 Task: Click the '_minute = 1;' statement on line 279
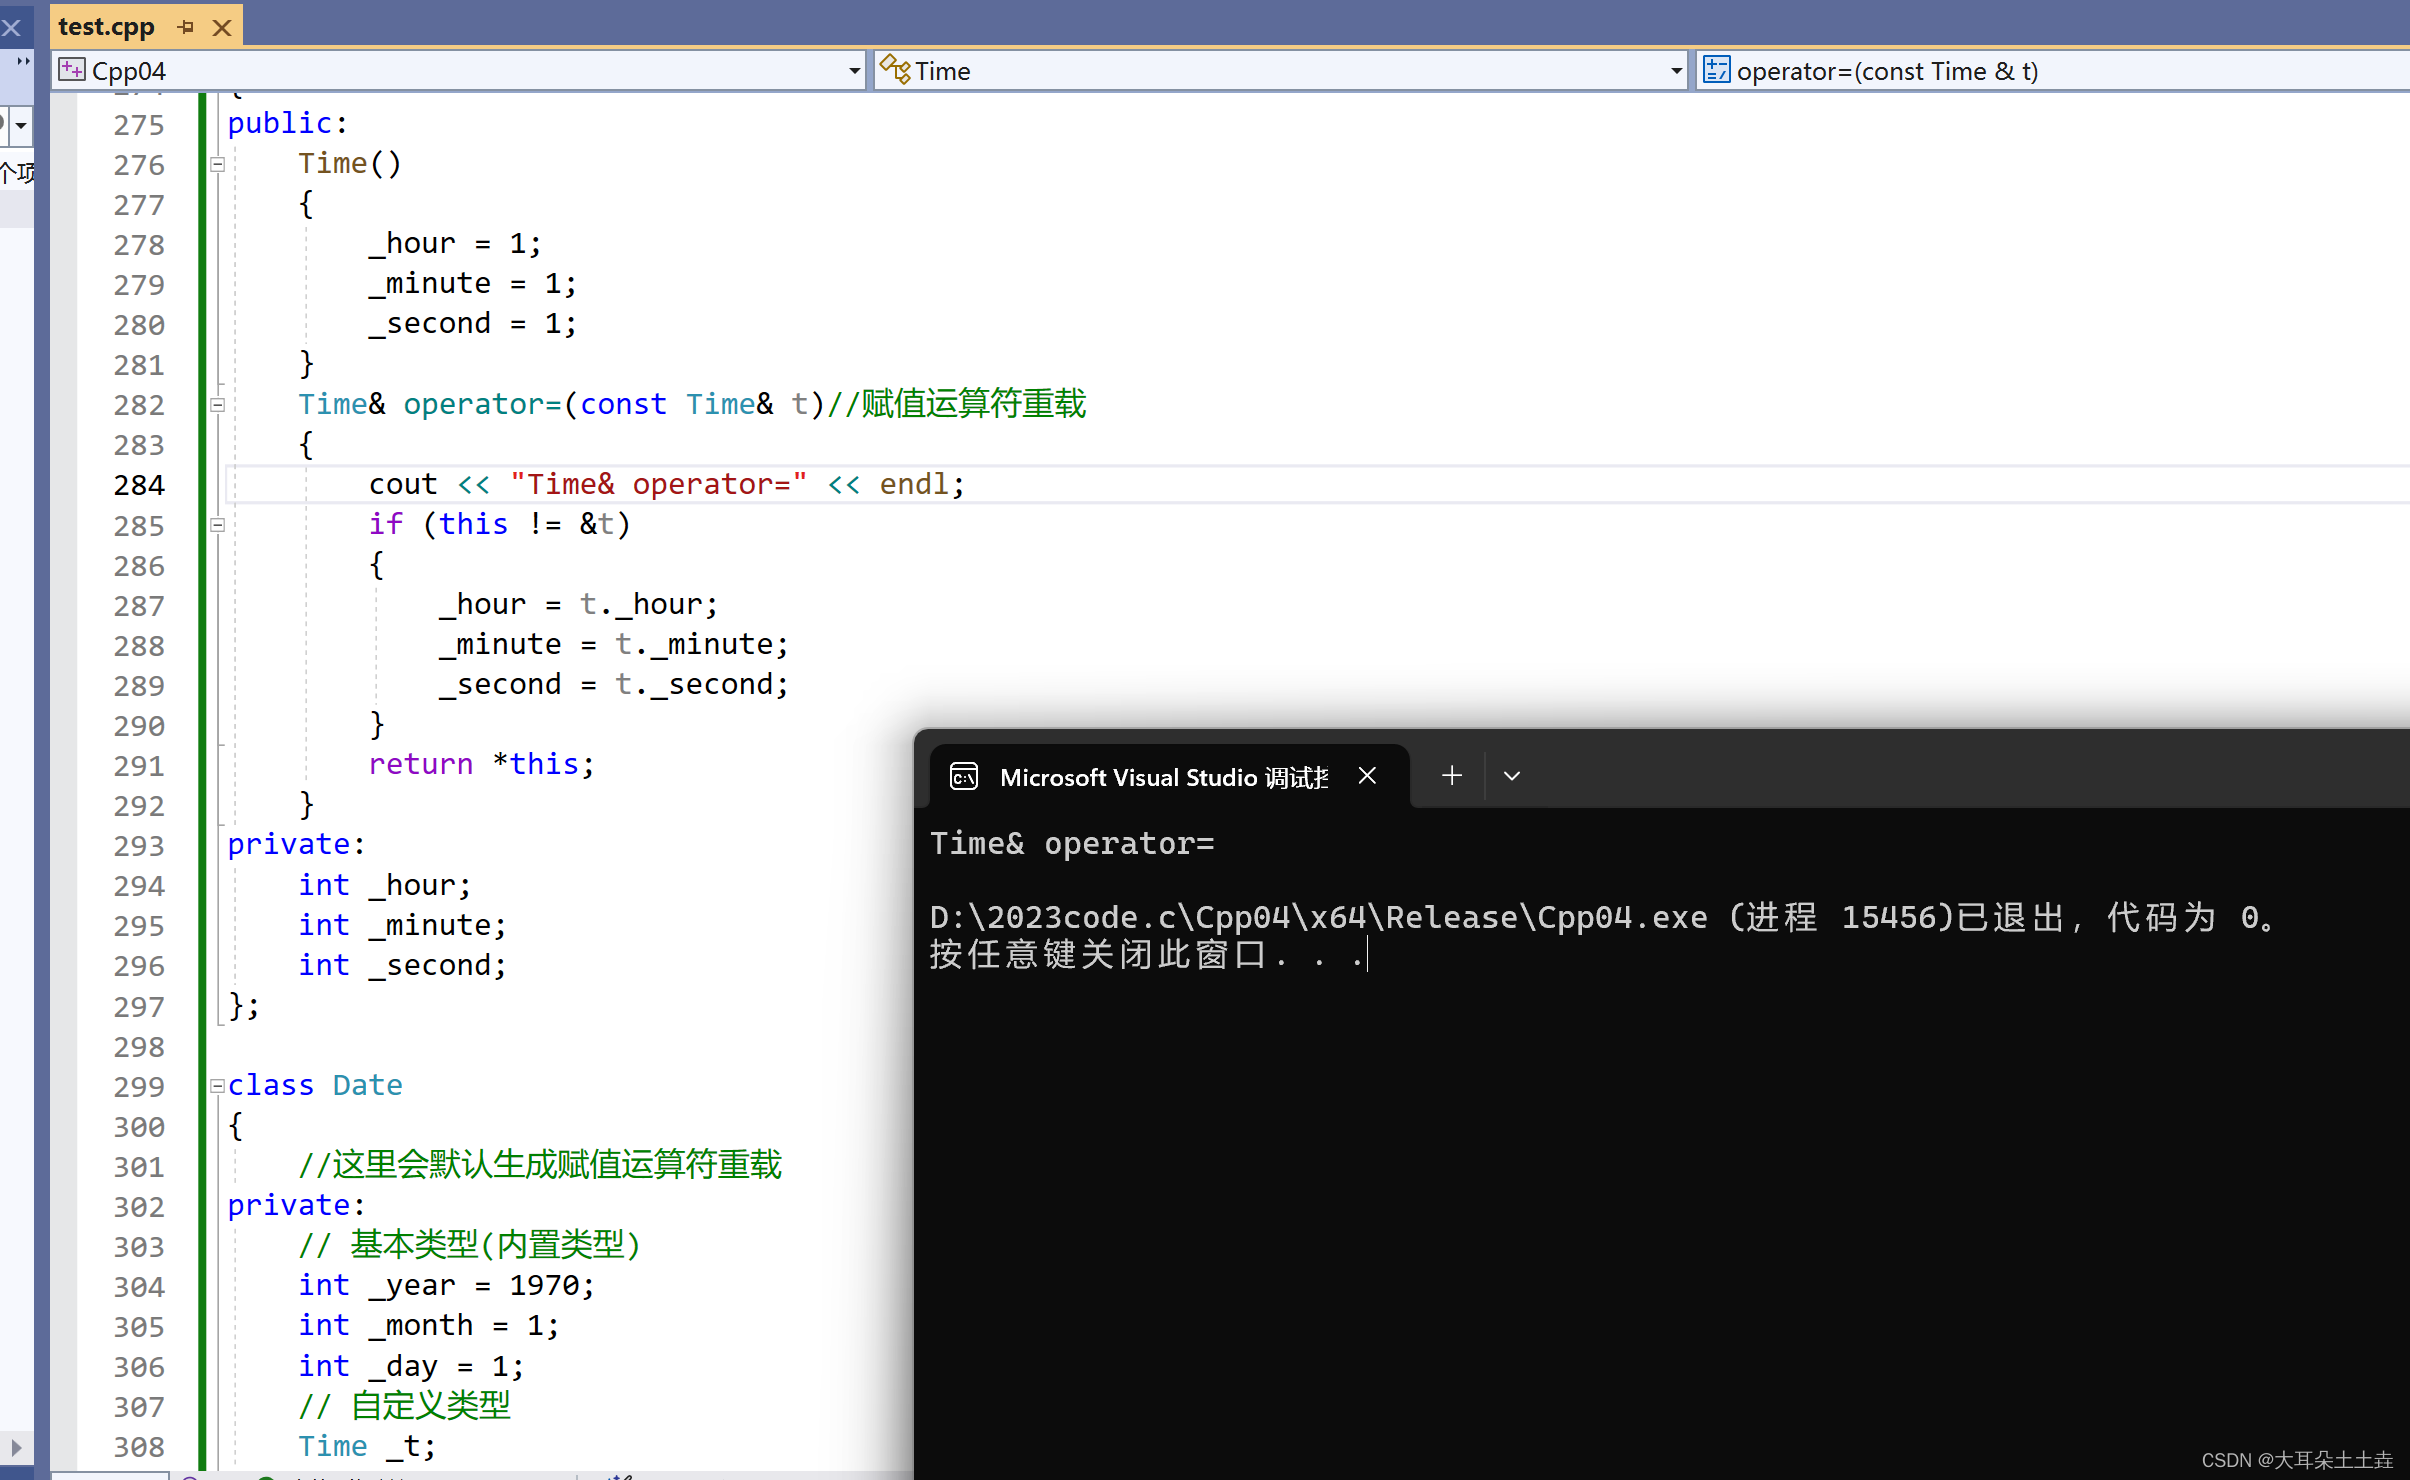click(473, 284)
